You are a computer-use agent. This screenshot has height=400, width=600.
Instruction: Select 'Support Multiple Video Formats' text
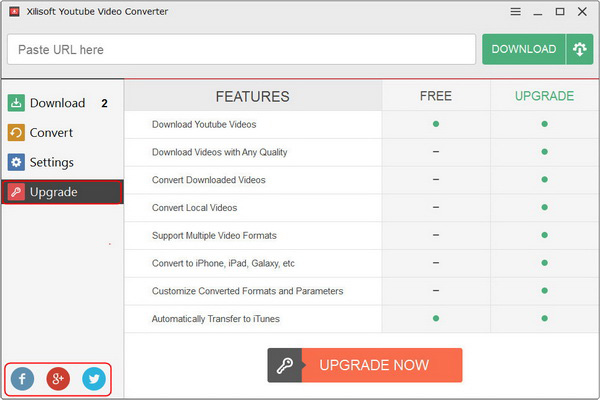coord(214,235)
